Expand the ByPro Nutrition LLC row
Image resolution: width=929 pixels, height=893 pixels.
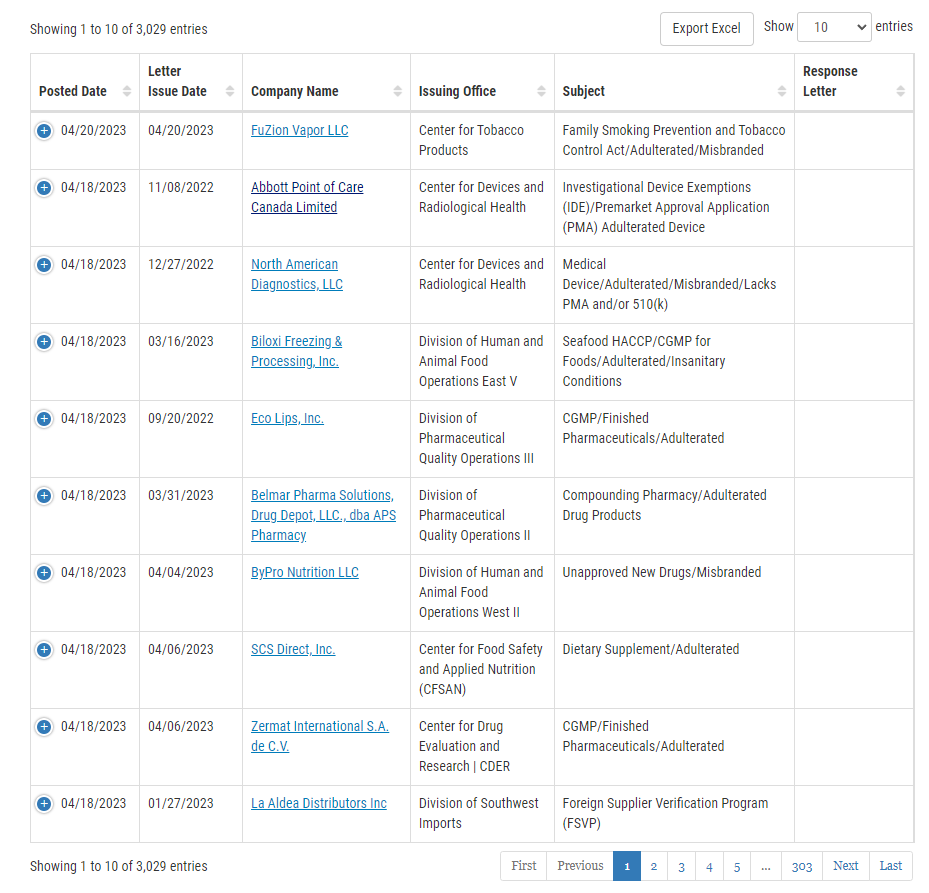(x=44, y=572)
